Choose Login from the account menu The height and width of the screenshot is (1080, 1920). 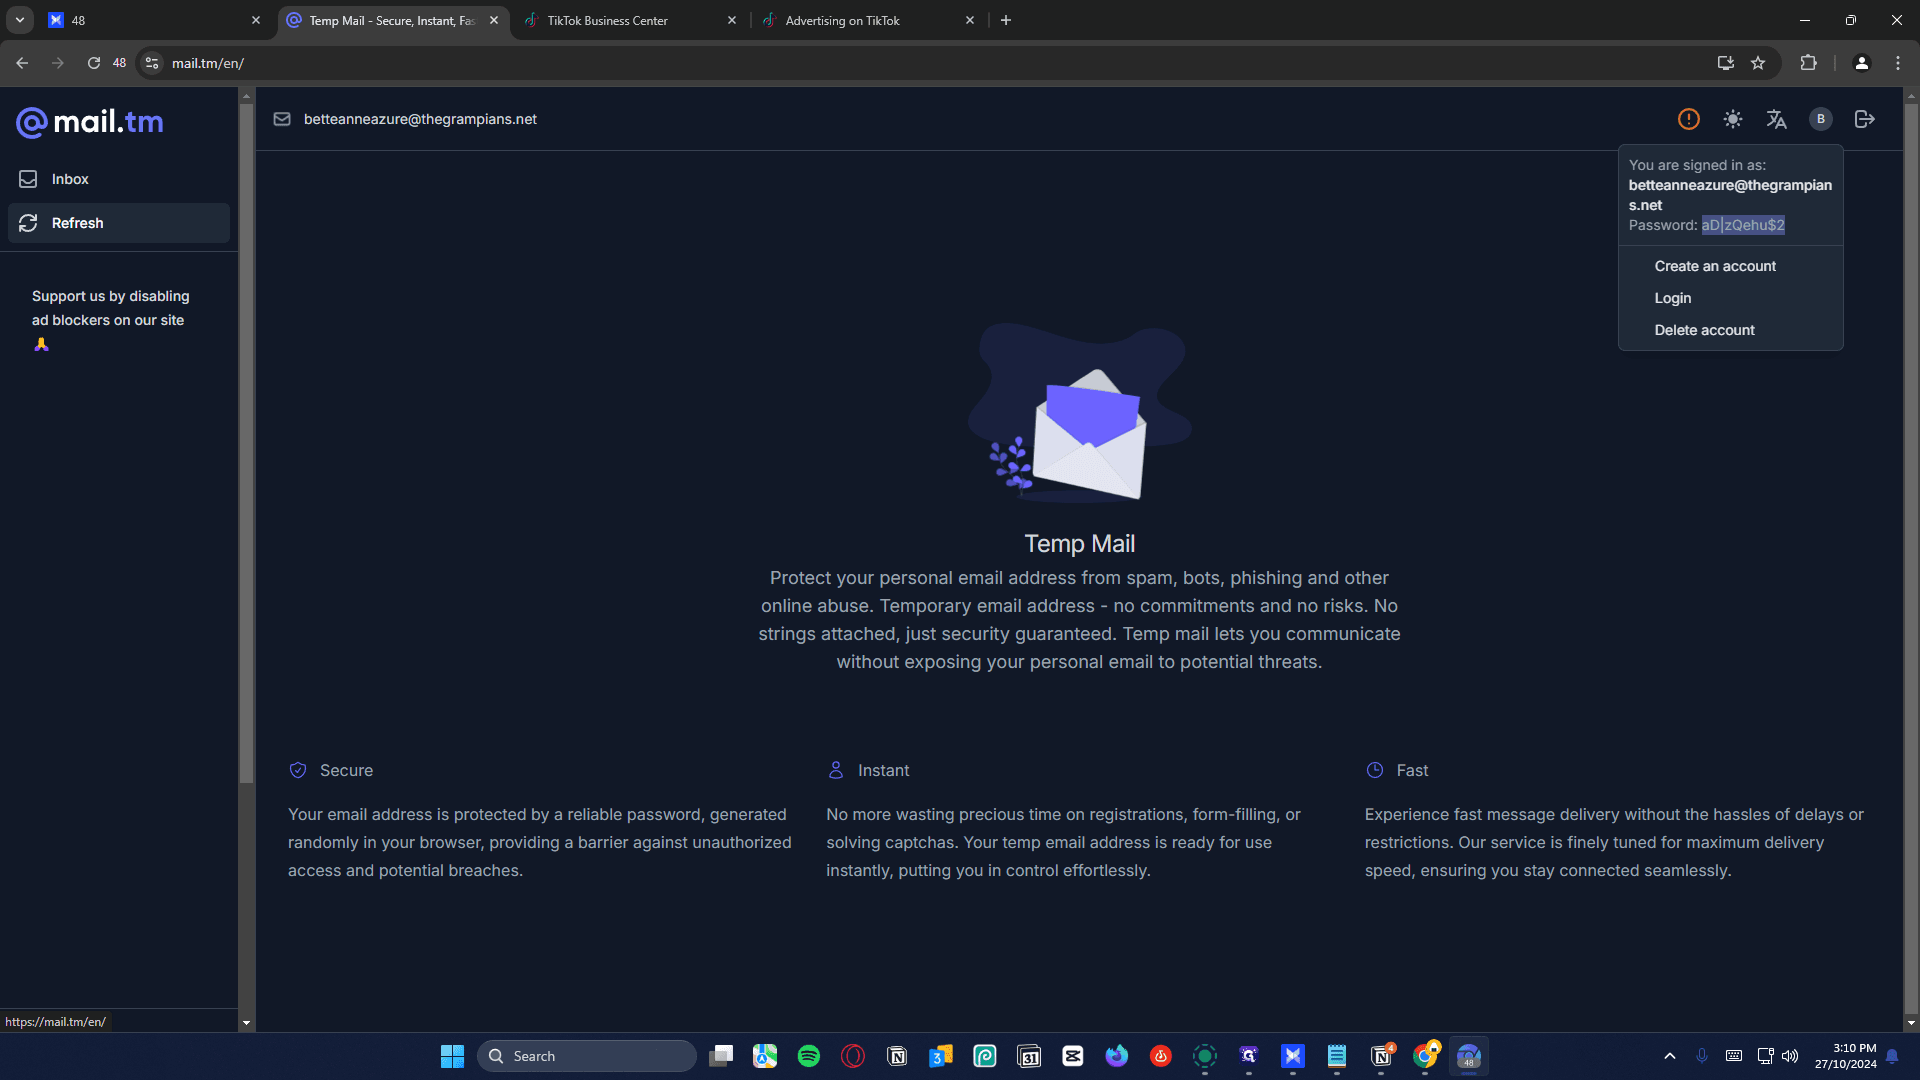tap(1673, 298)
